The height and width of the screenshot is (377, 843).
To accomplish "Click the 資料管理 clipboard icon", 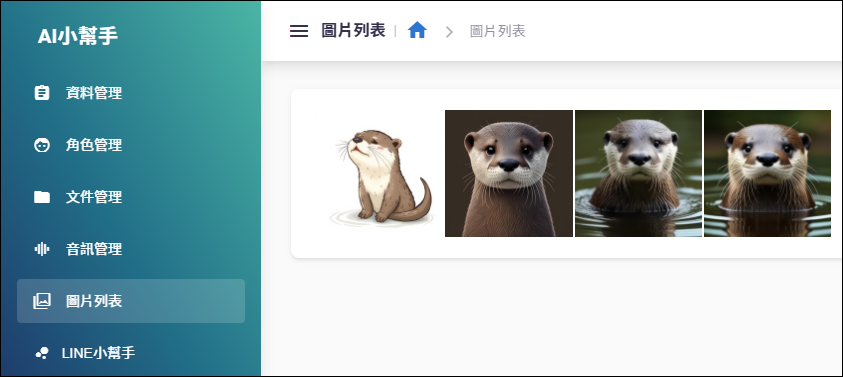I will 41,93.
